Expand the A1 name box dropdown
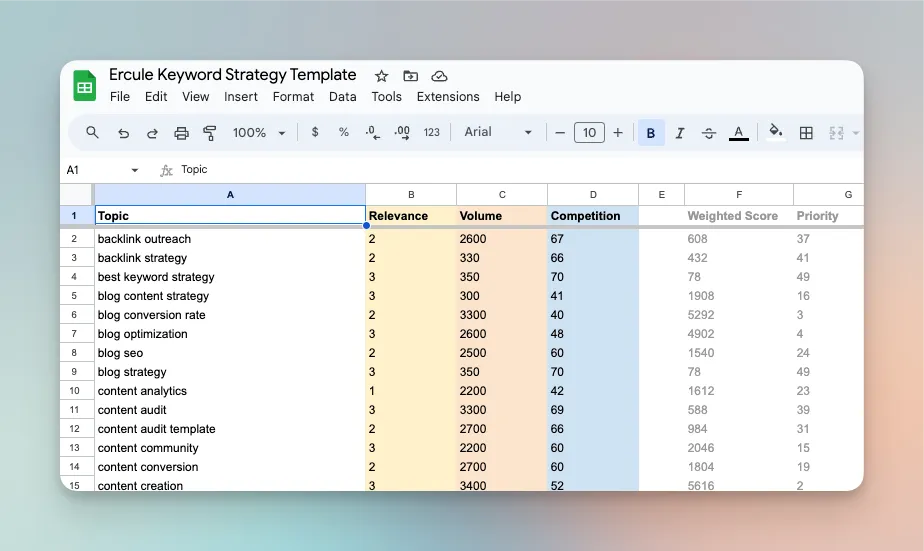924x551 pixels. point(135,170)
